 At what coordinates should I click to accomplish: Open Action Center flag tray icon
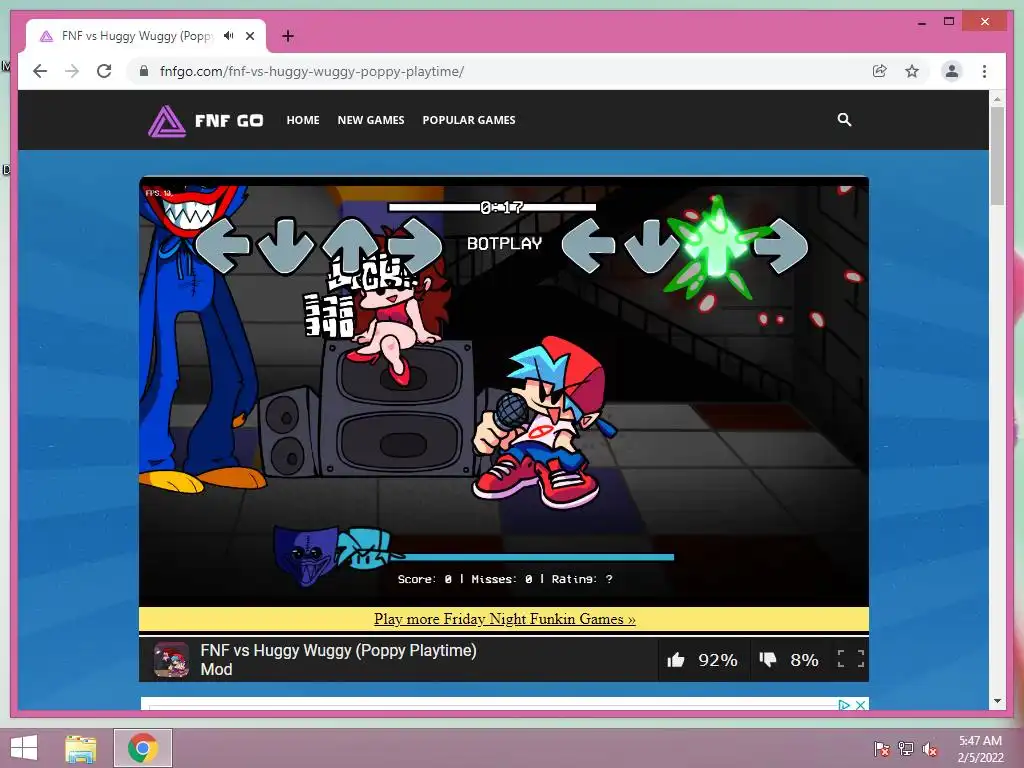pos(882,749)
